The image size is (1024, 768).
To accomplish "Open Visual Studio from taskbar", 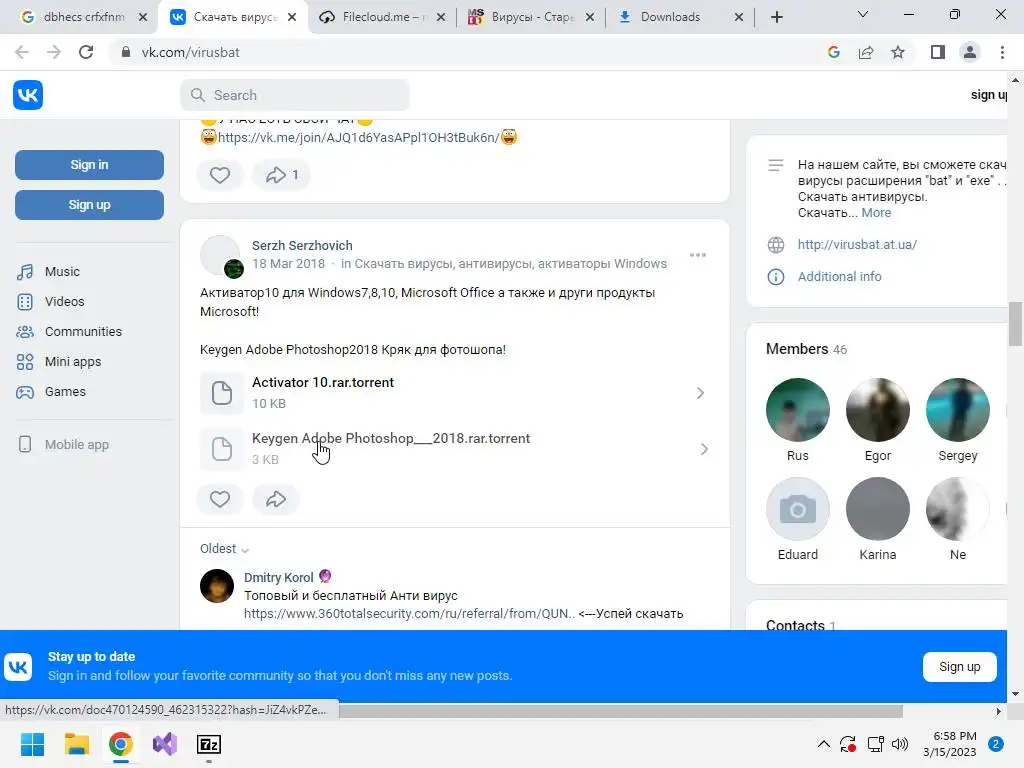I will pyautogui.click(x=165, y=744).
